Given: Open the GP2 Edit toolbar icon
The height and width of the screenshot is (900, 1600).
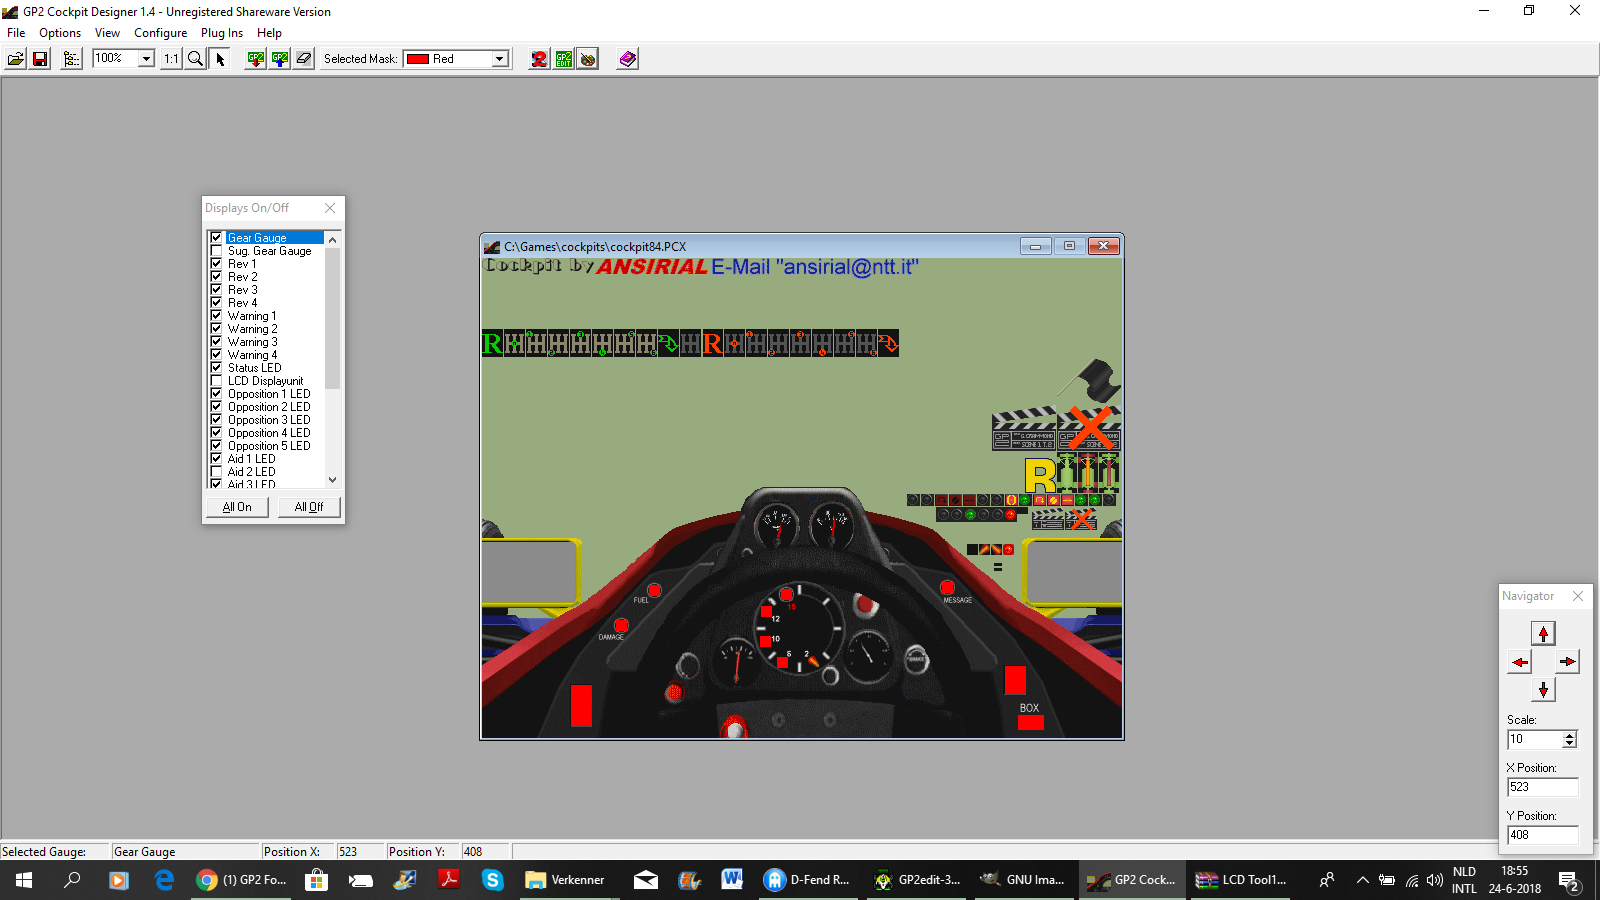Looking at the screenshot, I should [x=564, y=59].
